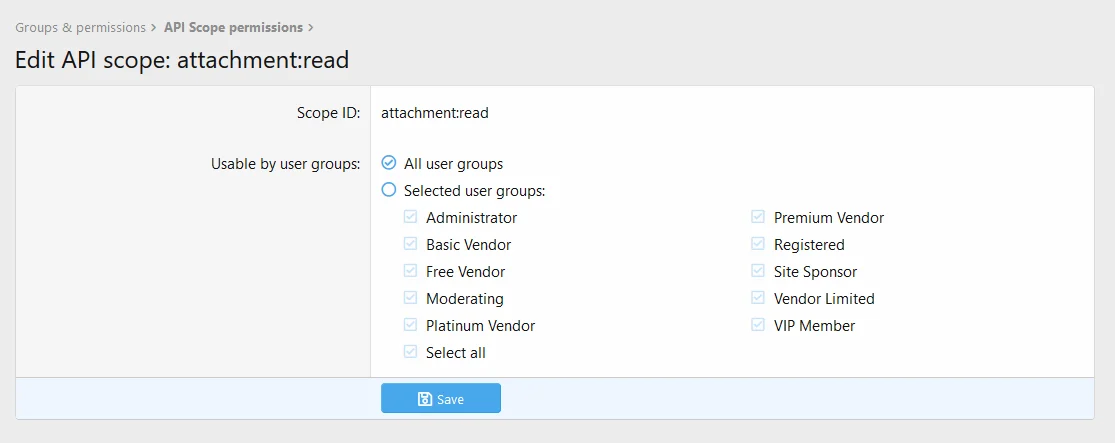Toggle the Free Vendor checkbox
This screenshot has width=1115, height=443.
pos(410,272)
